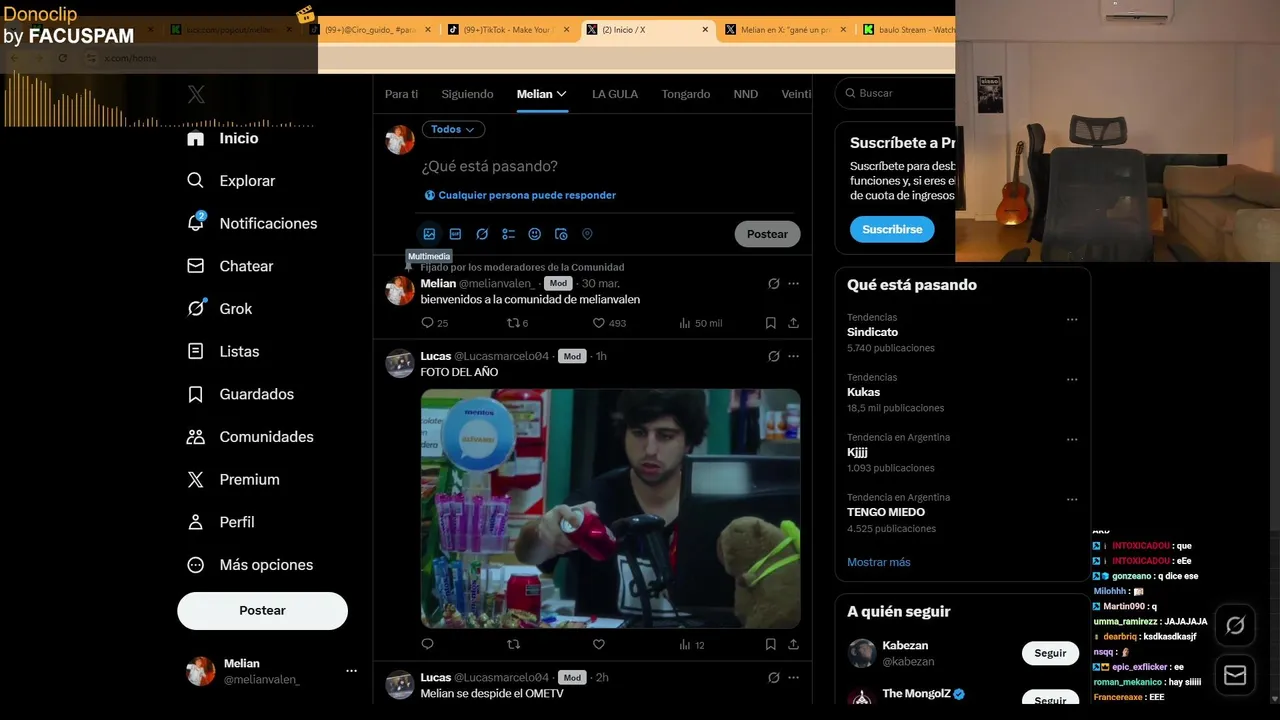Open the FOTO DEL AÑO post image

[610, 508]
